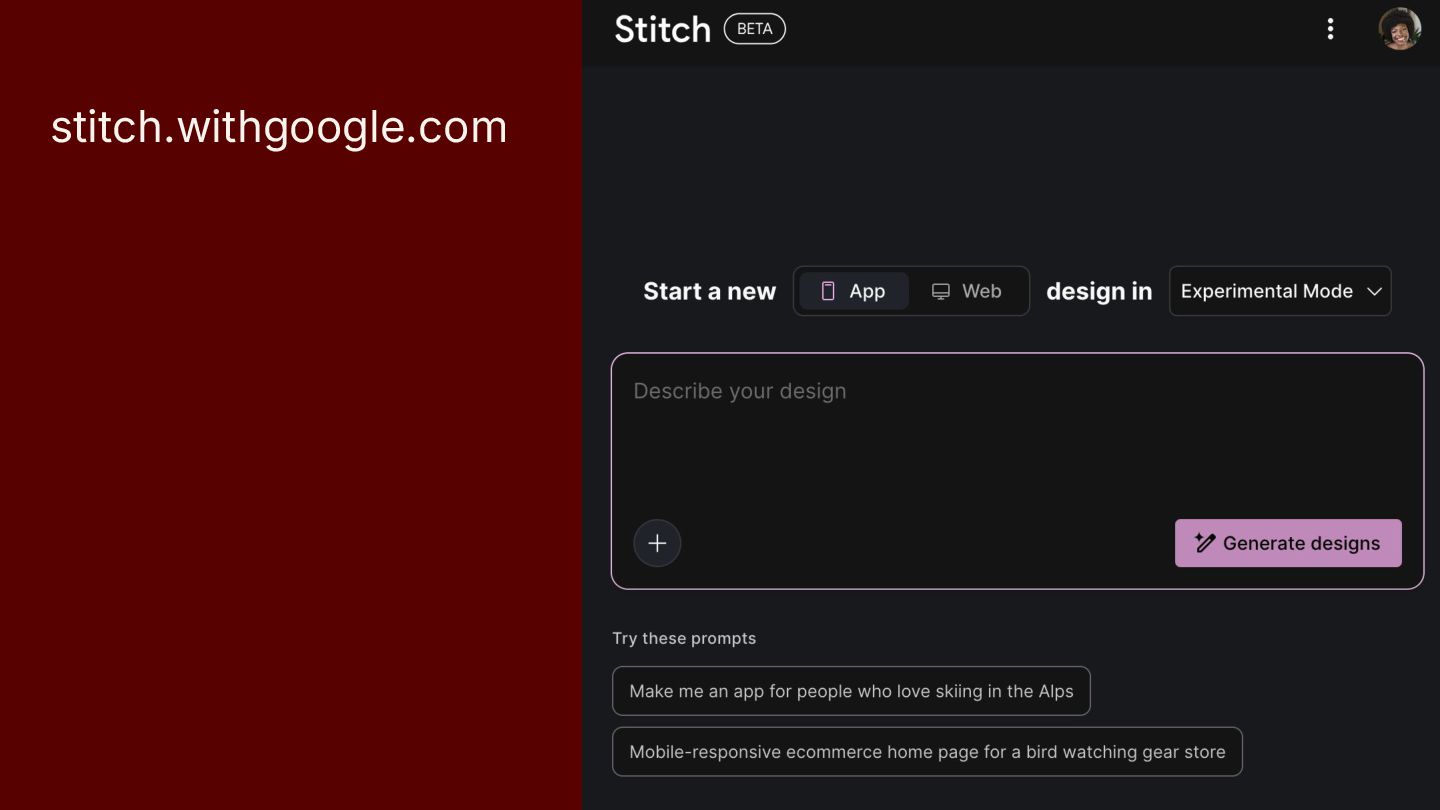Select the App design type
Image resolution: width=1440 pixels, height=810 pixels.
[854, 291]
